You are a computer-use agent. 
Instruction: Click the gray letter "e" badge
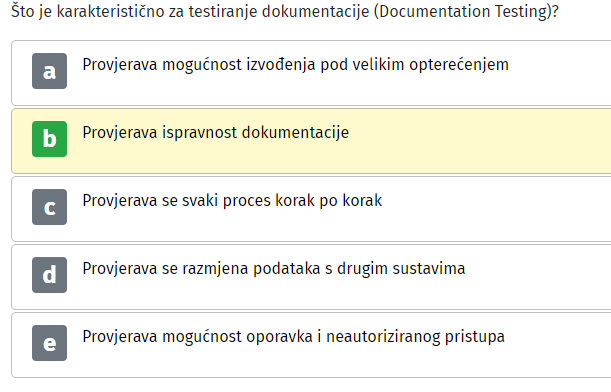pos(49,343)
